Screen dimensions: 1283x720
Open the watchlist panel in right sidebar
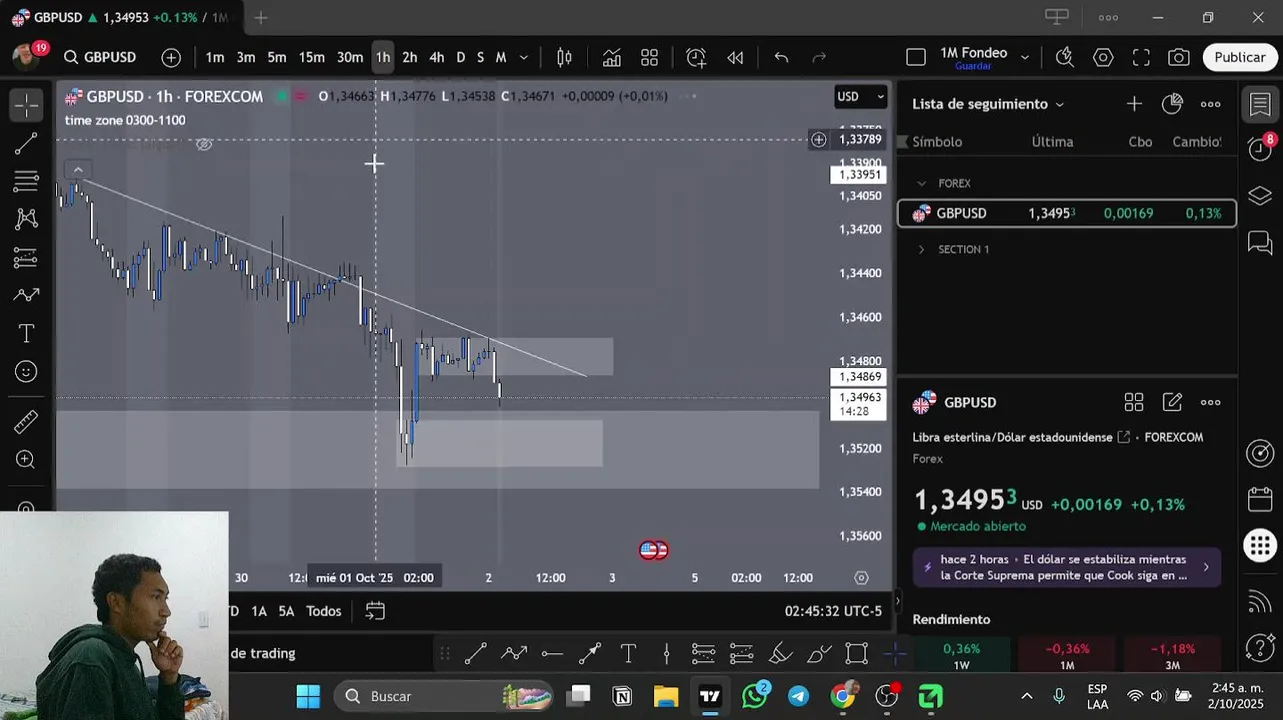1260,104
